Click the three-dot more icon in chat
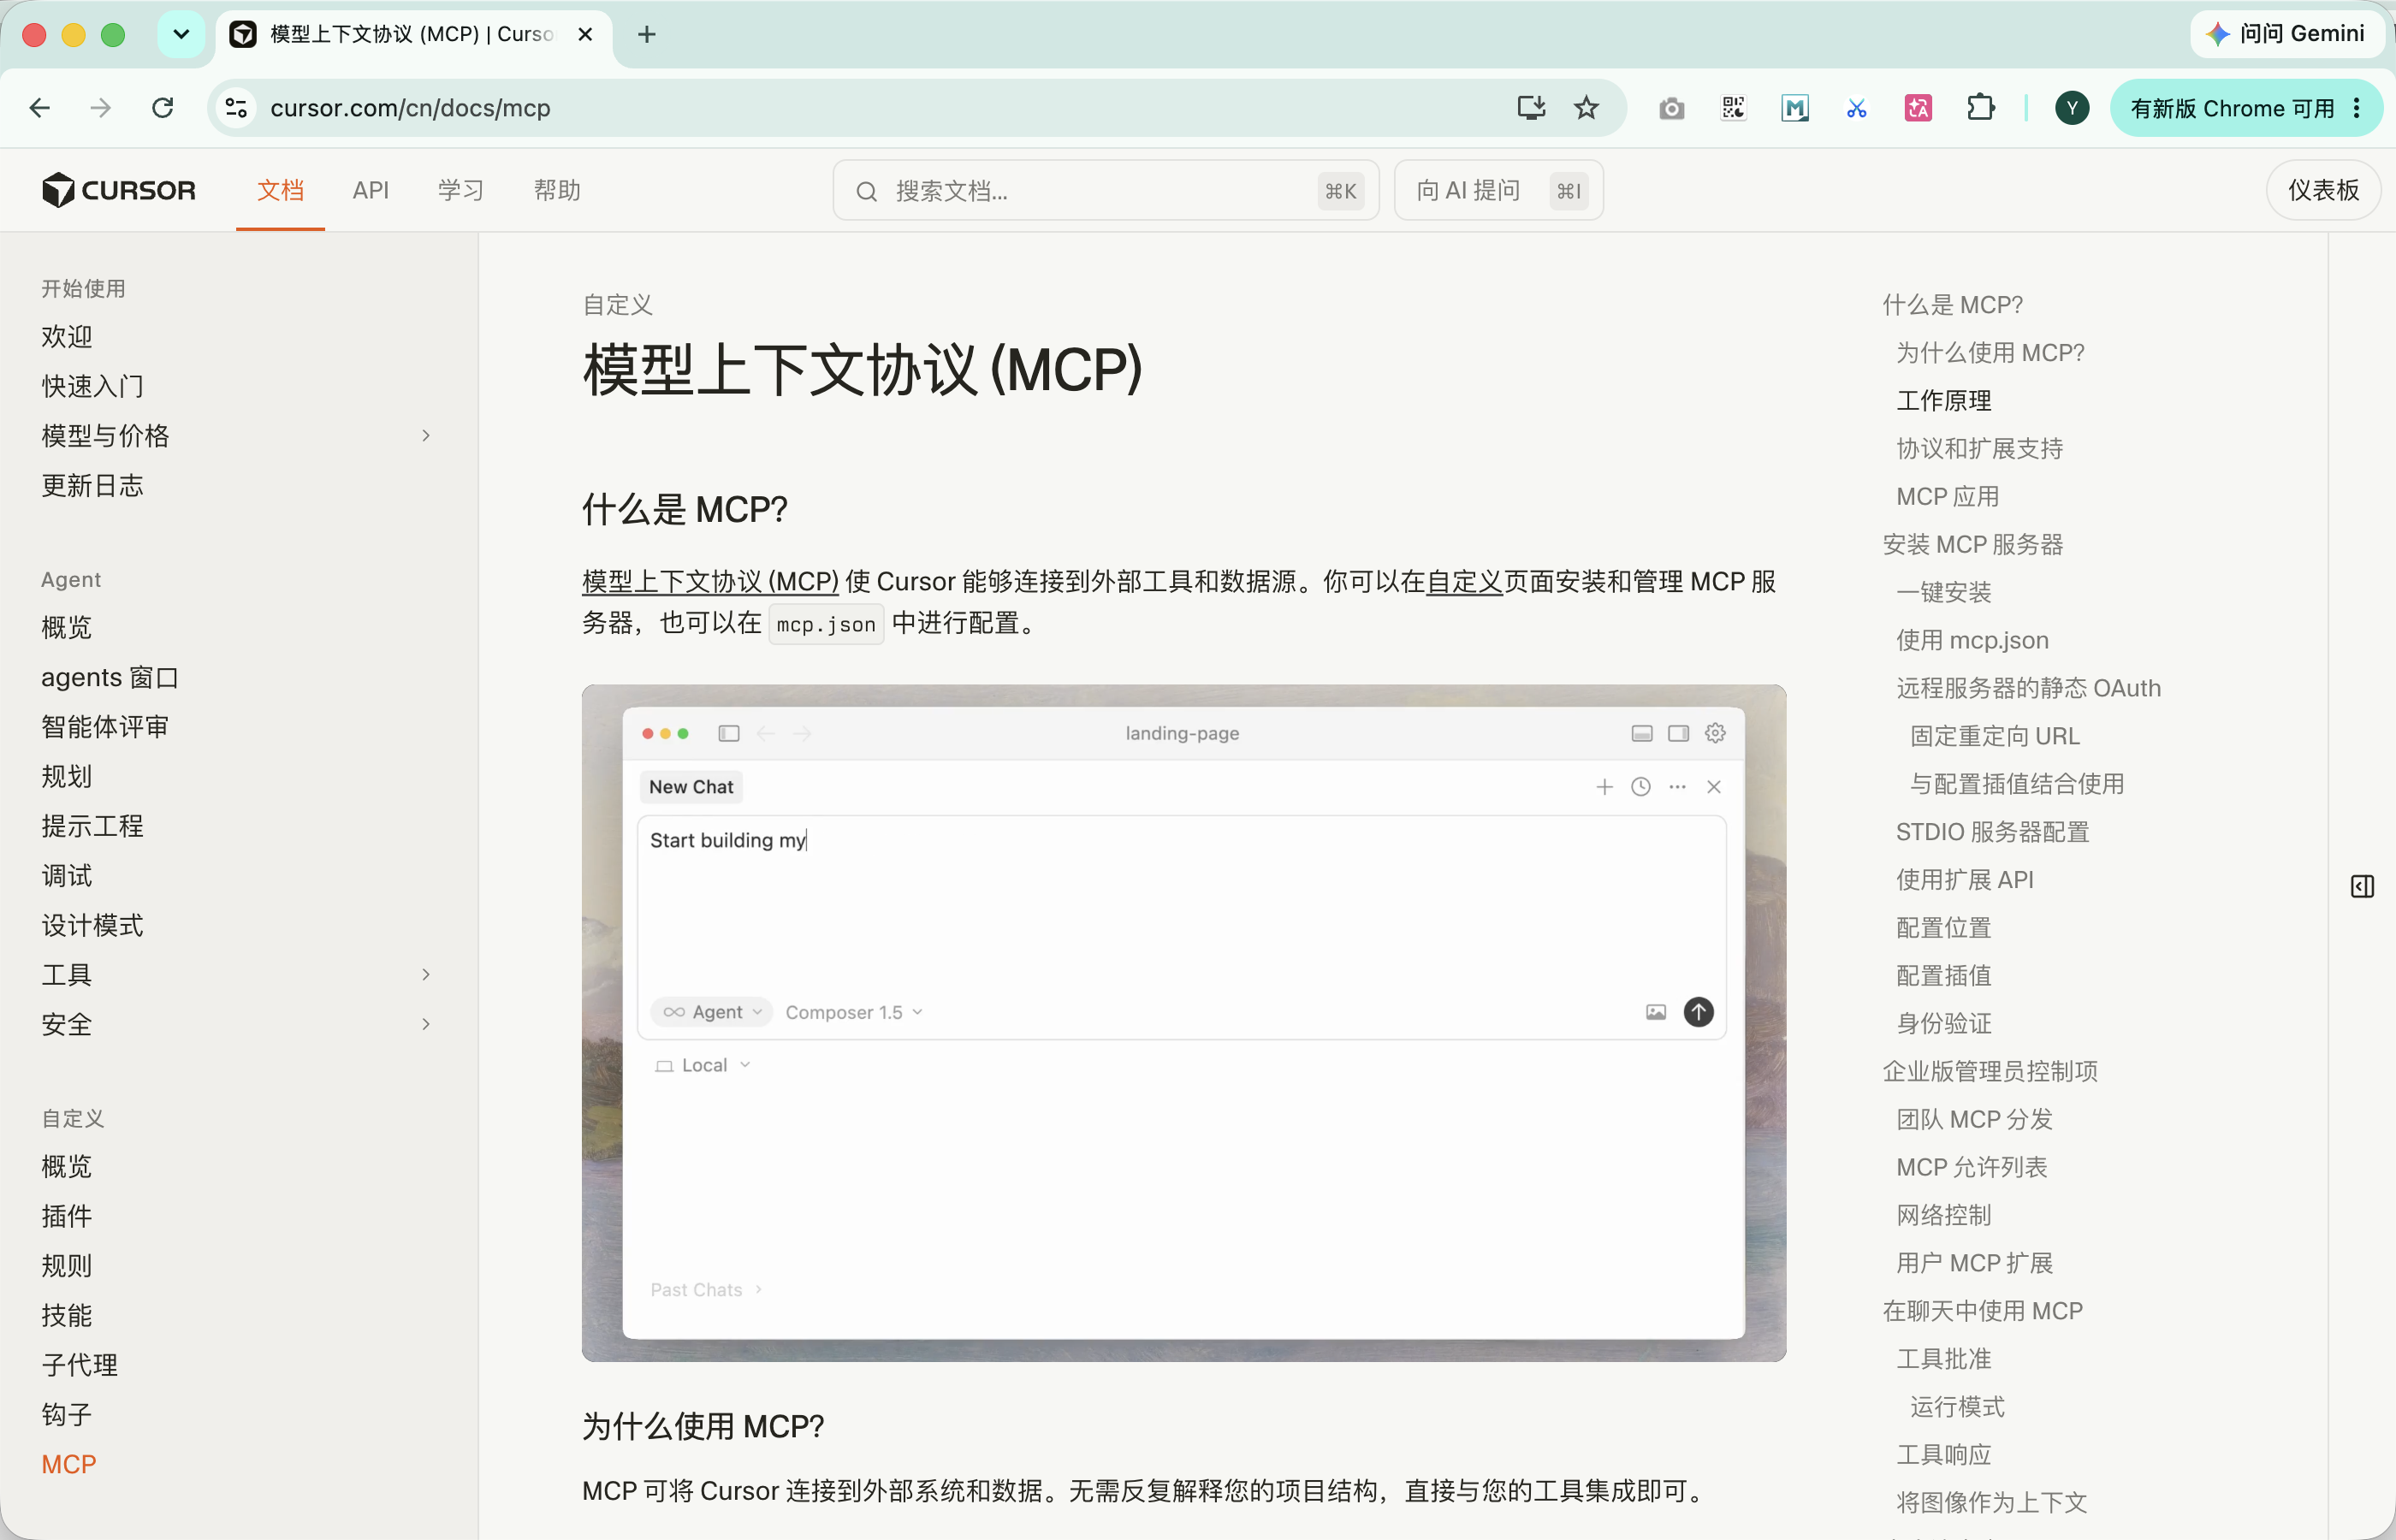 click(x=1677, y=787)
